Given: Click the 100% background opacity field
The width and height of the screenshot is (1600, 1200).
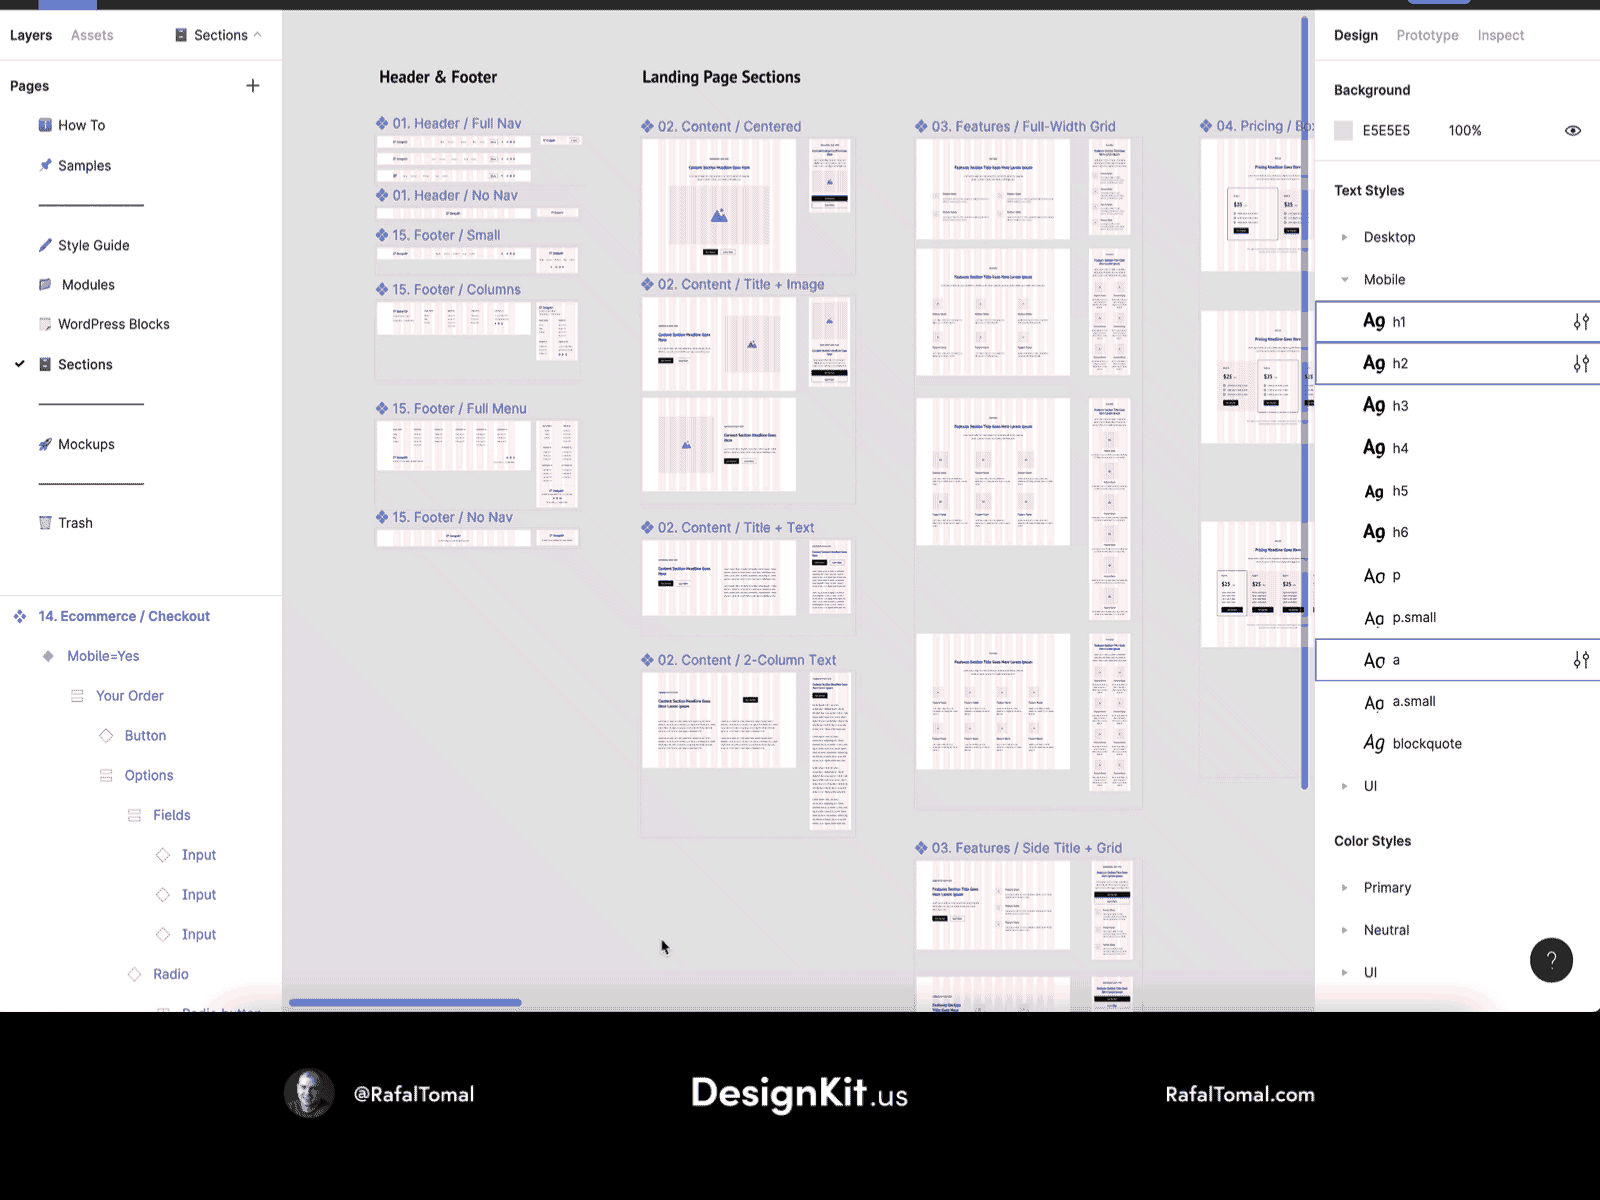Looking at the screenshot, I should (x=1465, y=130).
